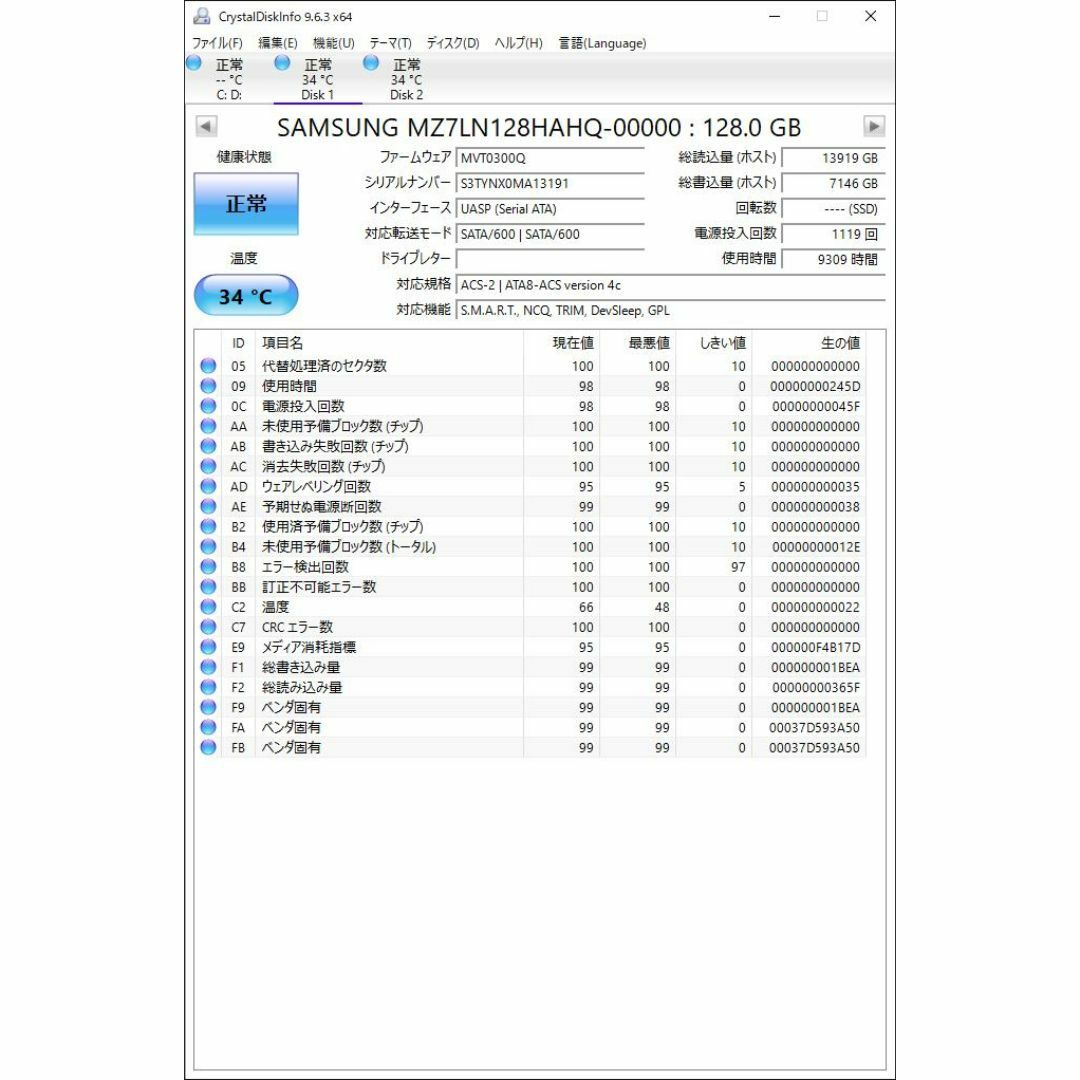1080x1080 pixels.
Task: Click status icon of attribute AD row
Action: (x=208, y=486)
